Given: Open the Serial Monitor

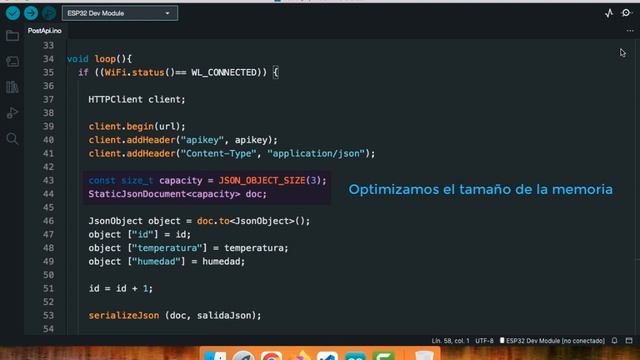Looking at the screenshot, I should click(x=626, y=13).
